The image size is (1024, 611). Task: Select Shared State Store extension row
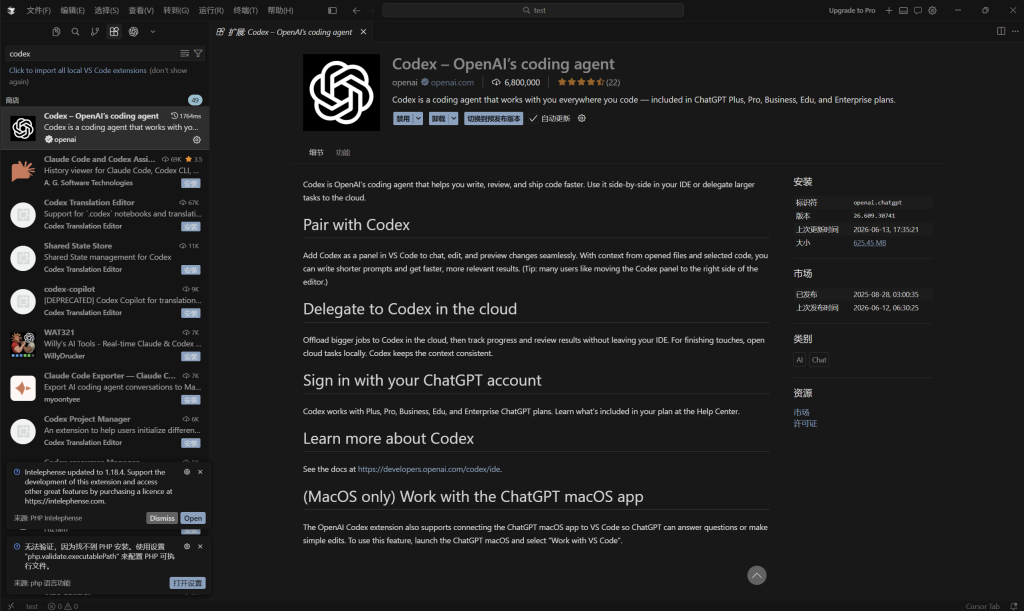pyautogui.click(x=104, y=257)
